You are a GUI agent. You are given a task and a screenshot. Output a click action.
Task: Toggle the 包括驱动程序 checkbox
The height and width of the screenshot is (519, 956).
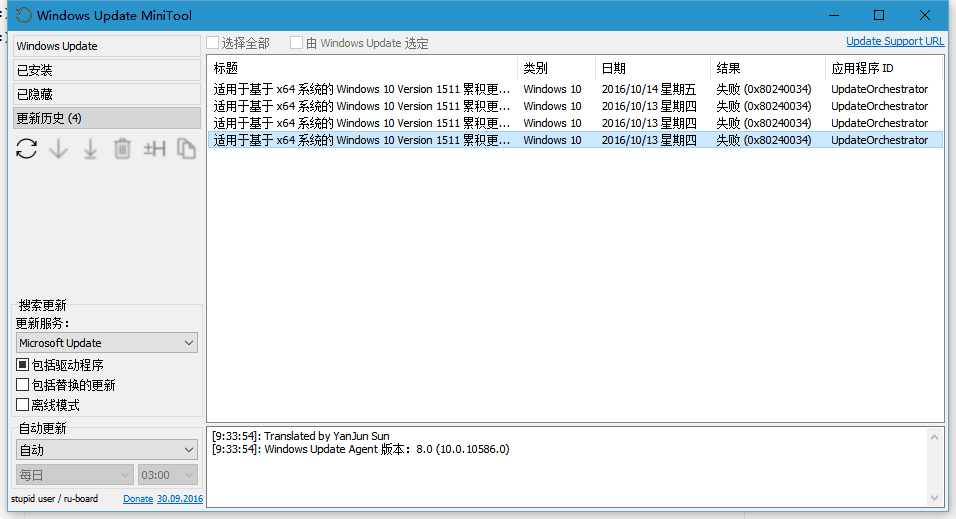(x=23, y=365)
